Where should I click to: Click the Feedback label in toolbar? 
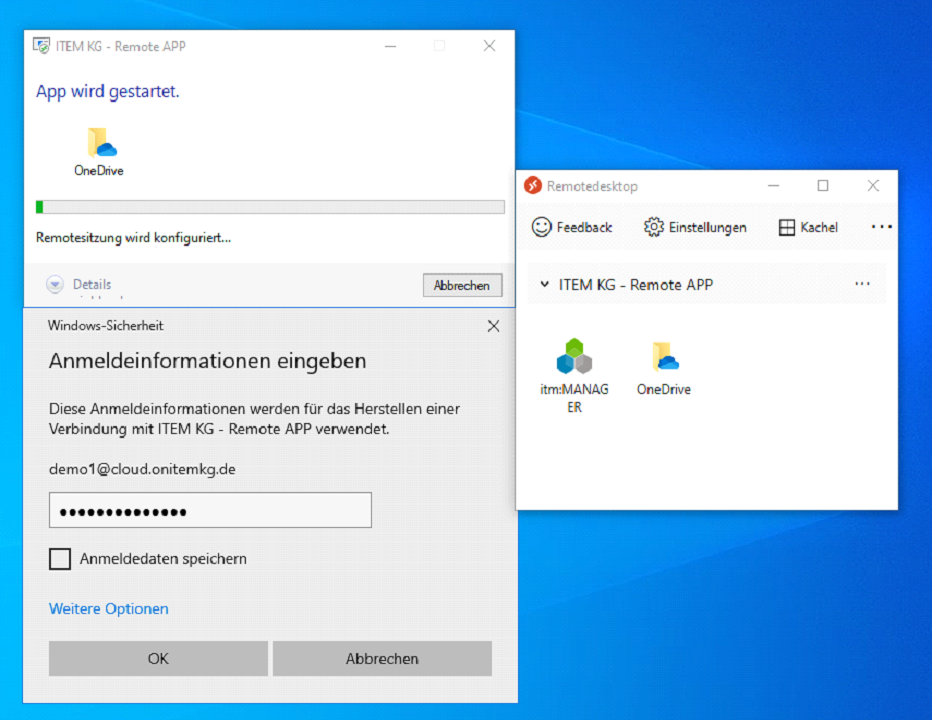(x=584, y=227)
